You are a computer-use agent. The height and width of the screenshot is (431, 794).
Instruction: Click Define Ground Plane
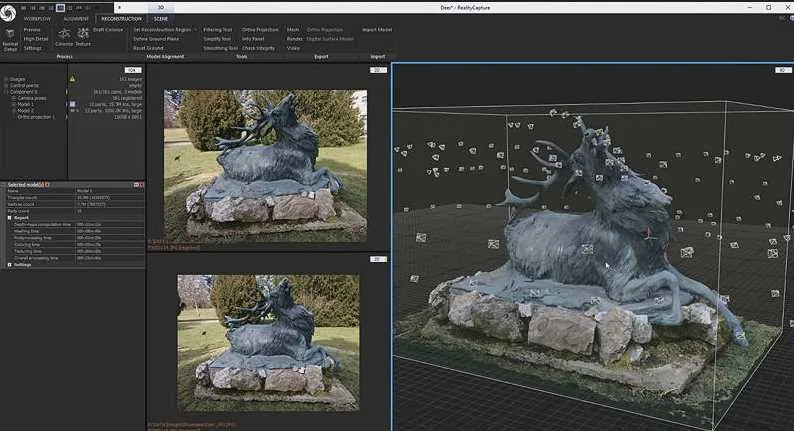coord(156,39)
